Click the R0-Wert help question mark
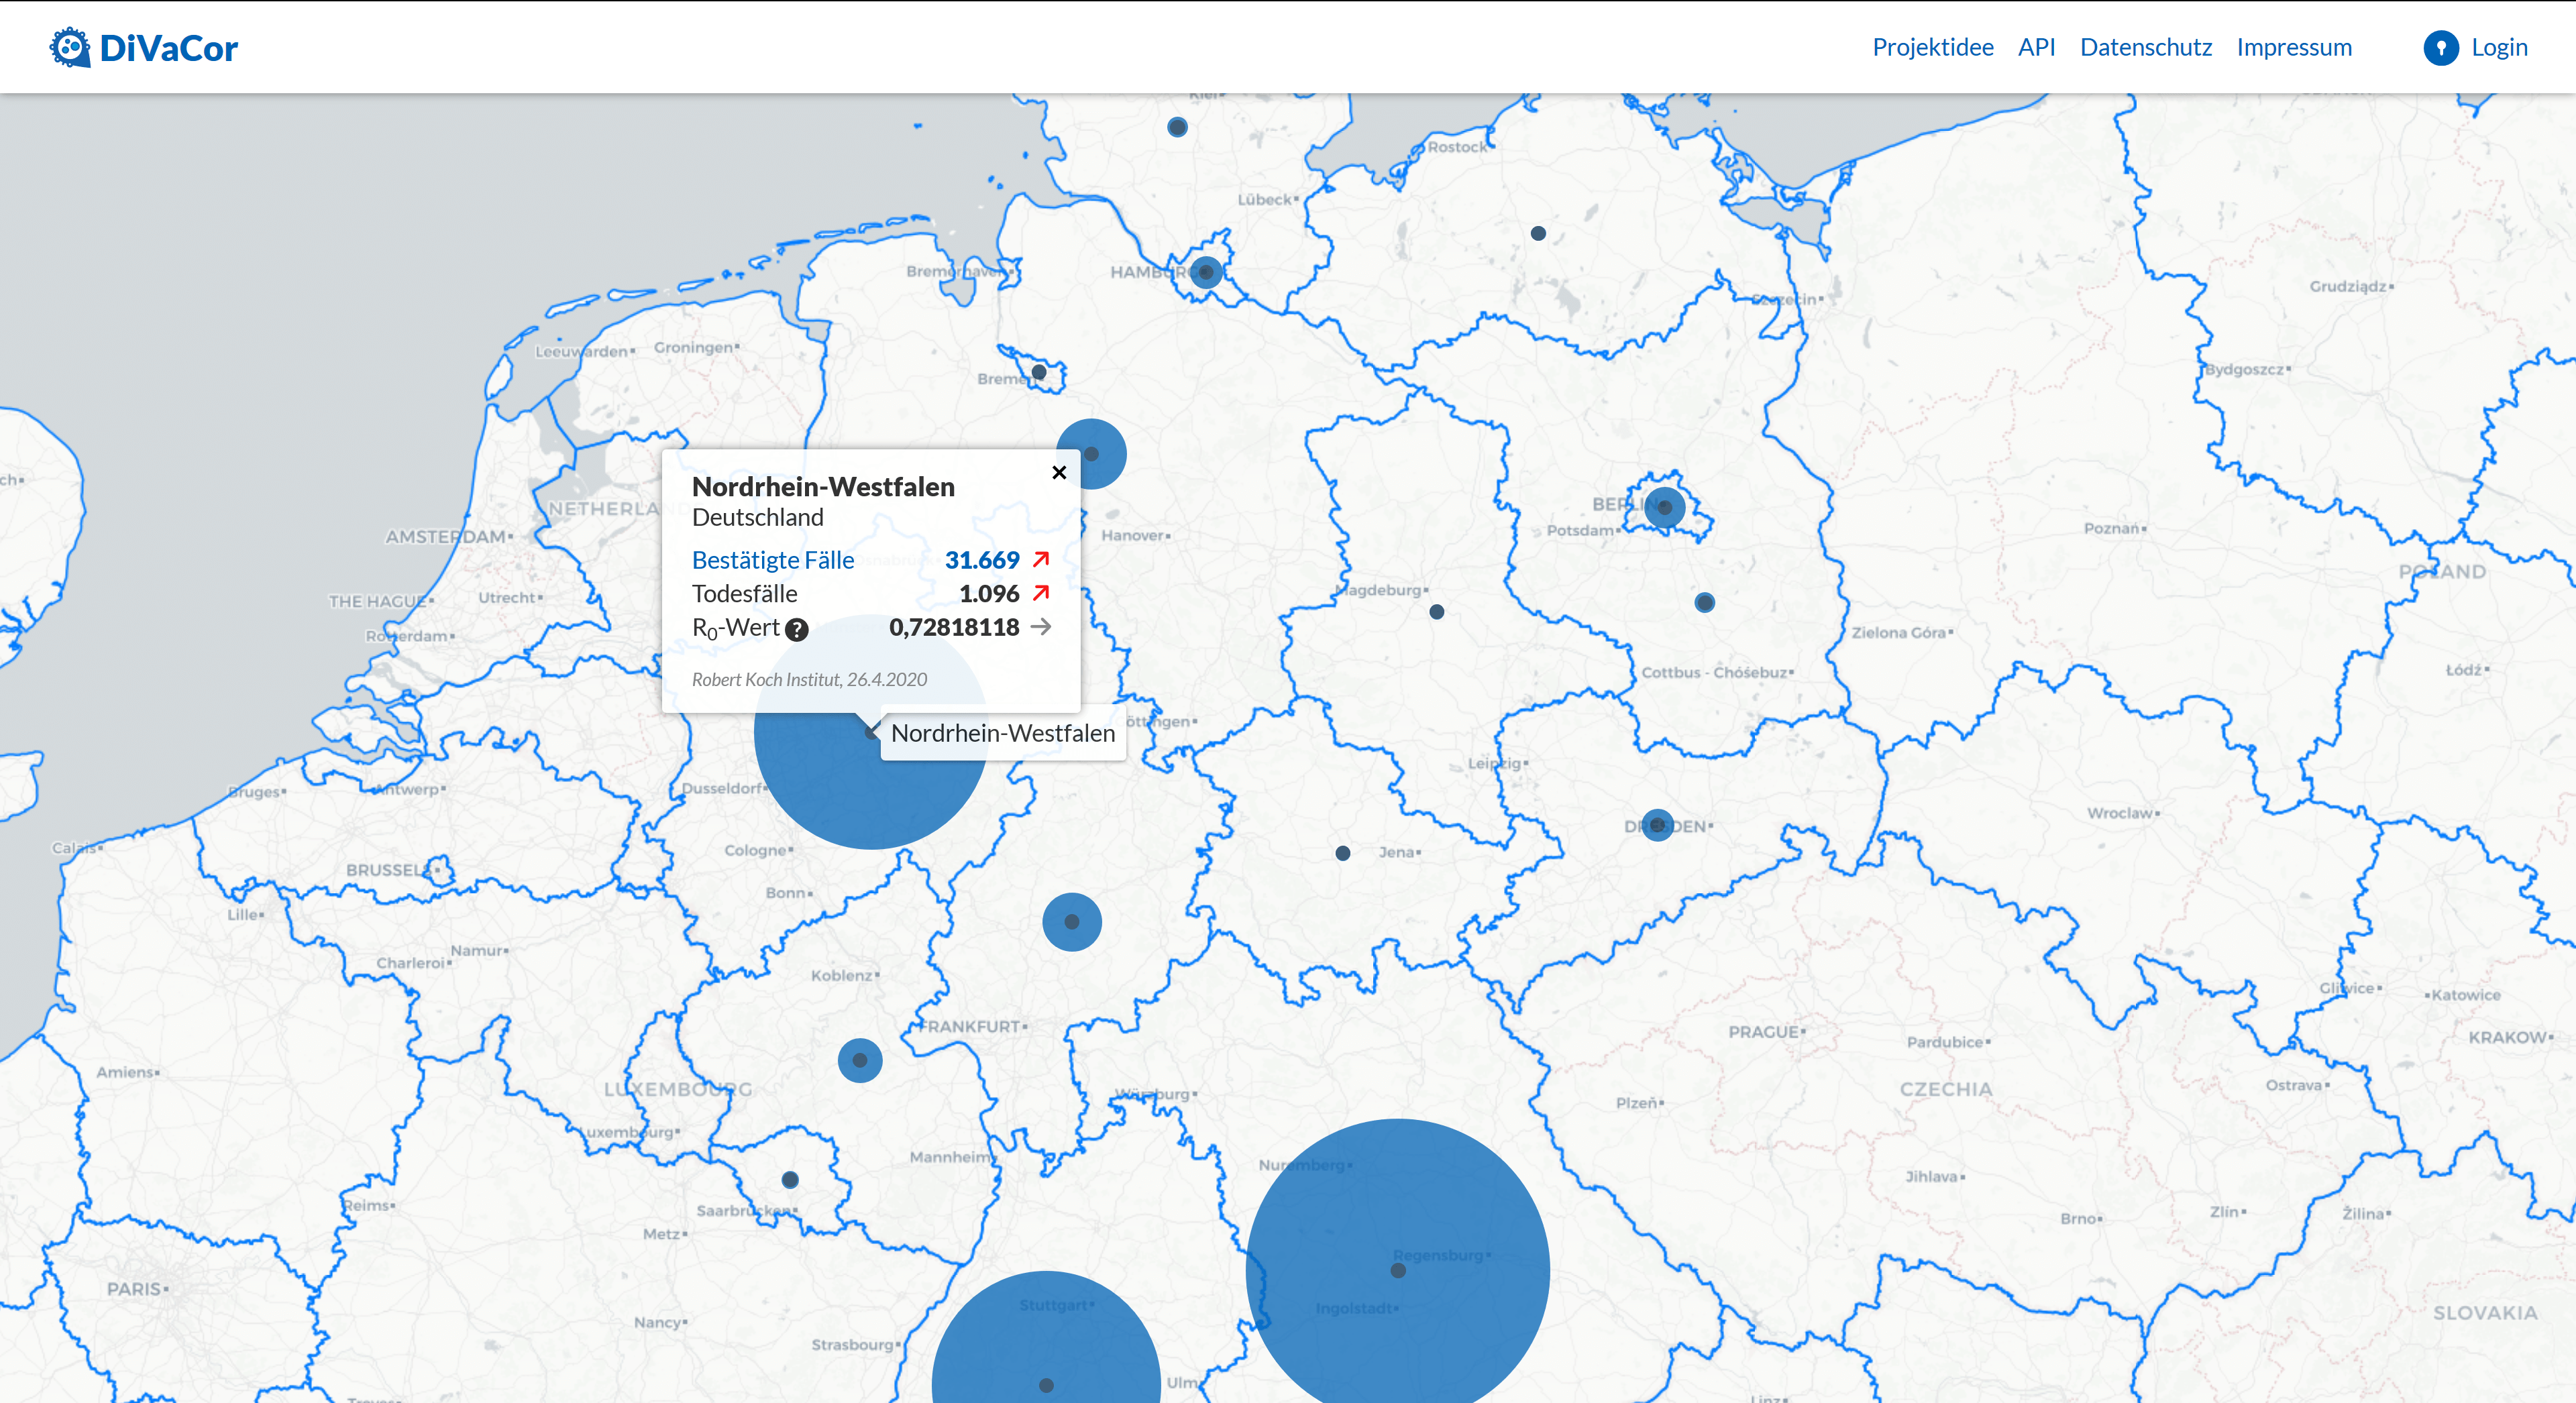Viewport: 2576px width, 1403px height. click(x=796, y=630)
